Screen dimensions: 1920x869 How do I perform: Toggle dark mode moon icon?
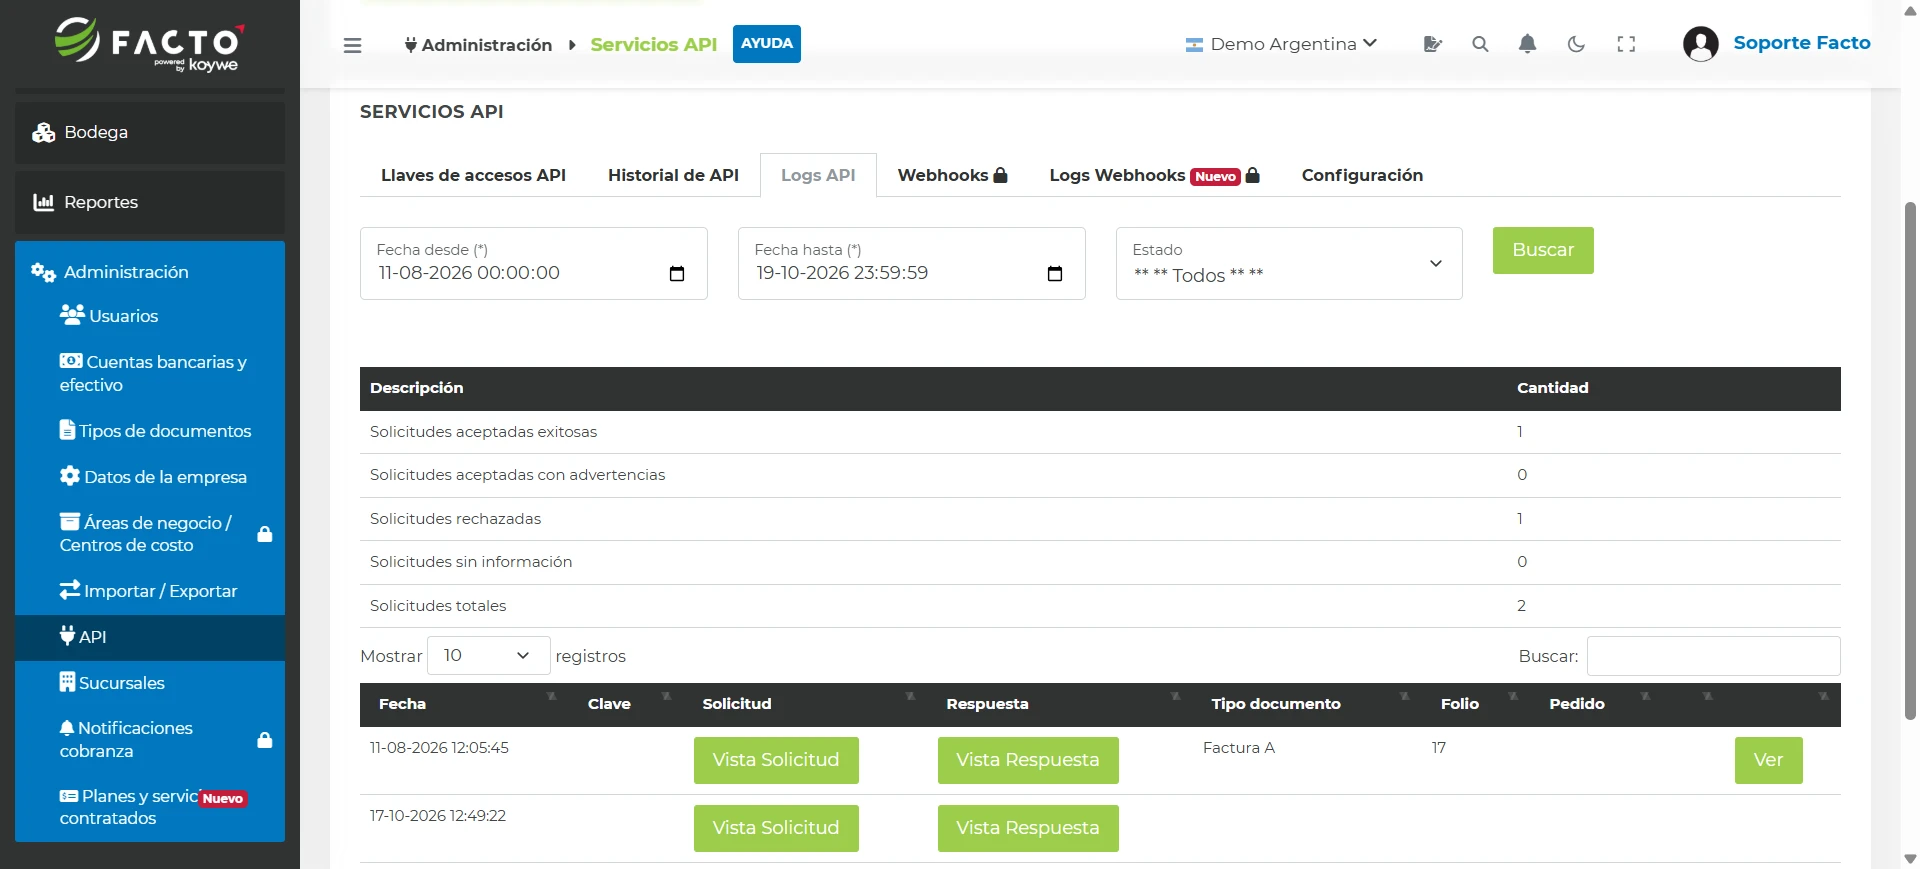tap(1576, 44)
